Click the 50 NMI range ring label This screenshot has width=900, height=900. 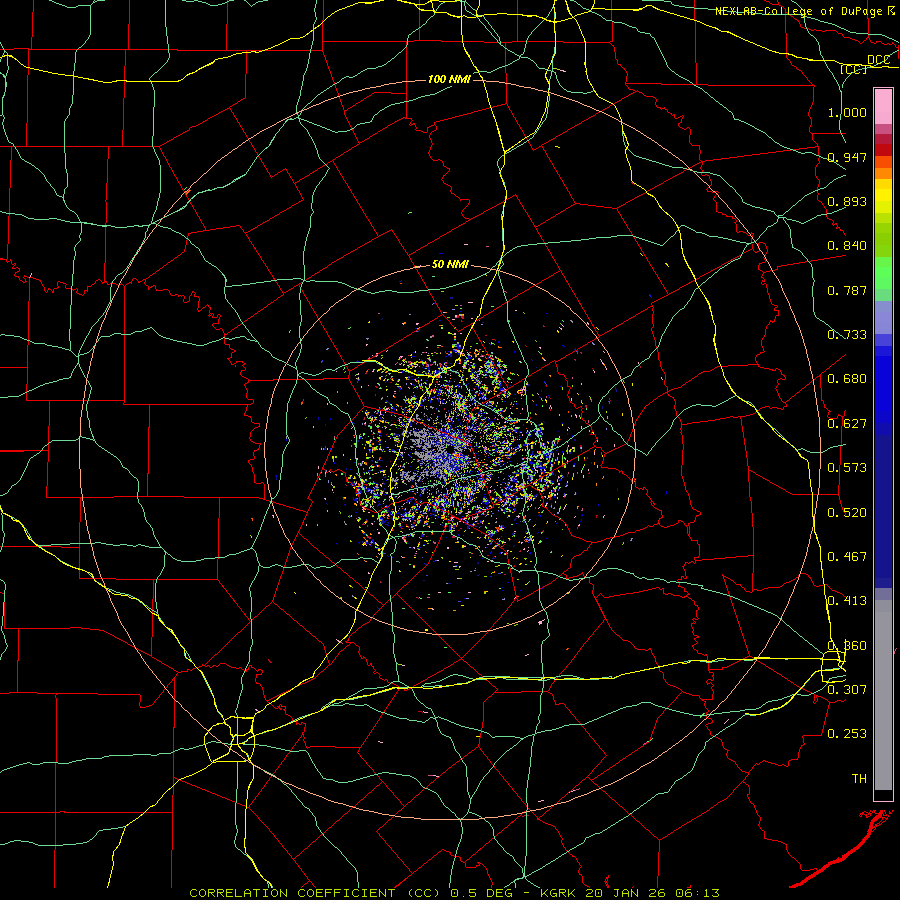[450, 265]
